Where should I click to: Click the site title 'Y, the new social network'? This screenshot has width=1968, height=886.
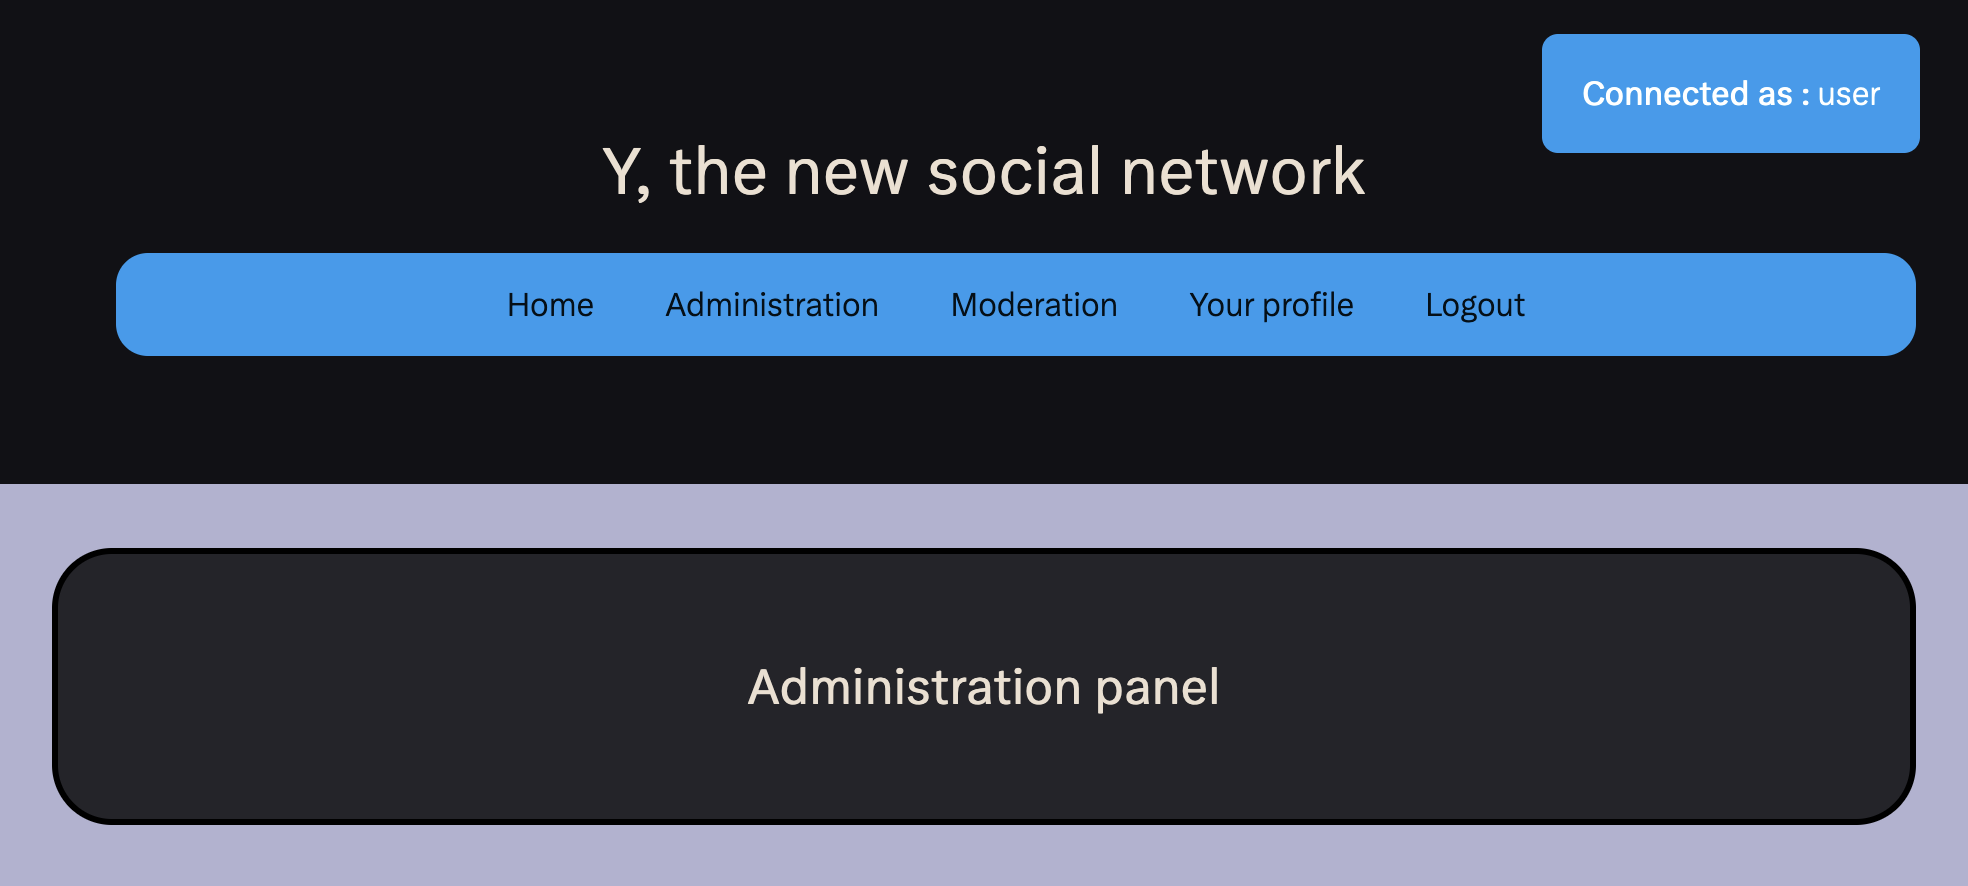984,170
